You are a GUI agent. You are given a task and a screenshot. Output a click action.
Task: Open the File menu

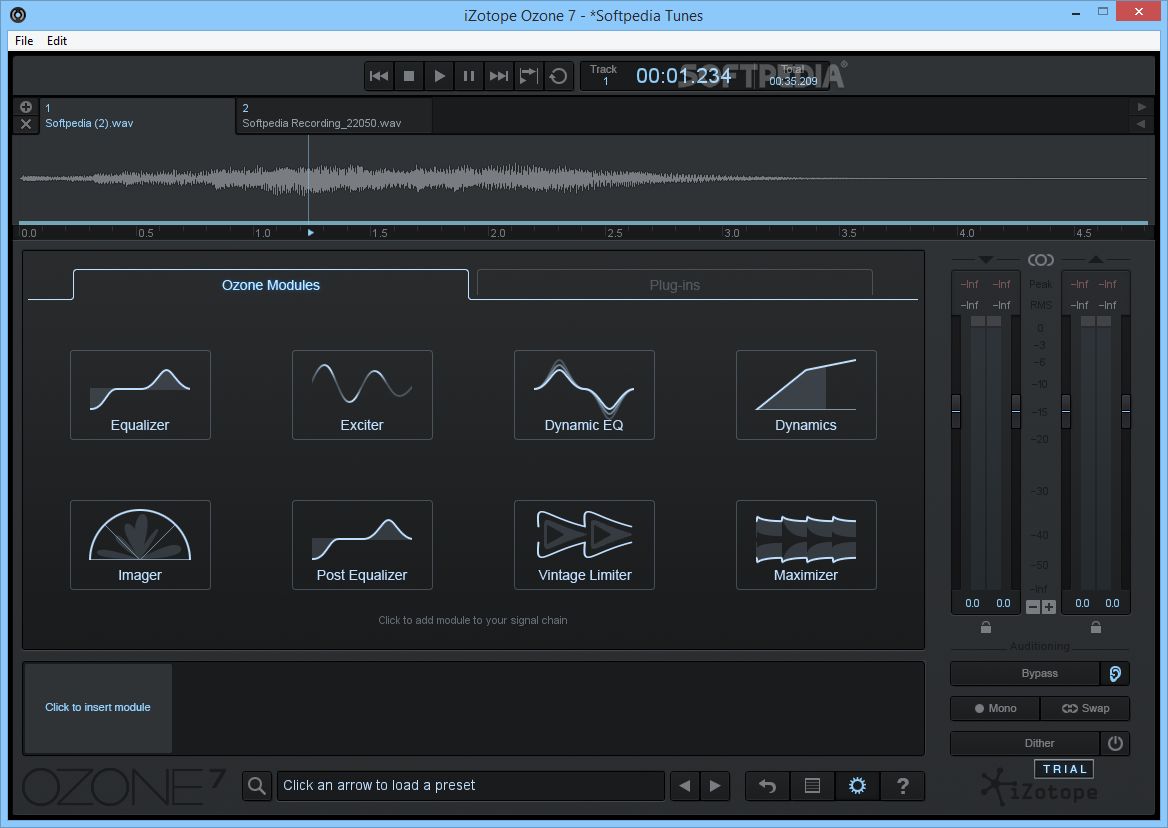(x=24, y=41)
